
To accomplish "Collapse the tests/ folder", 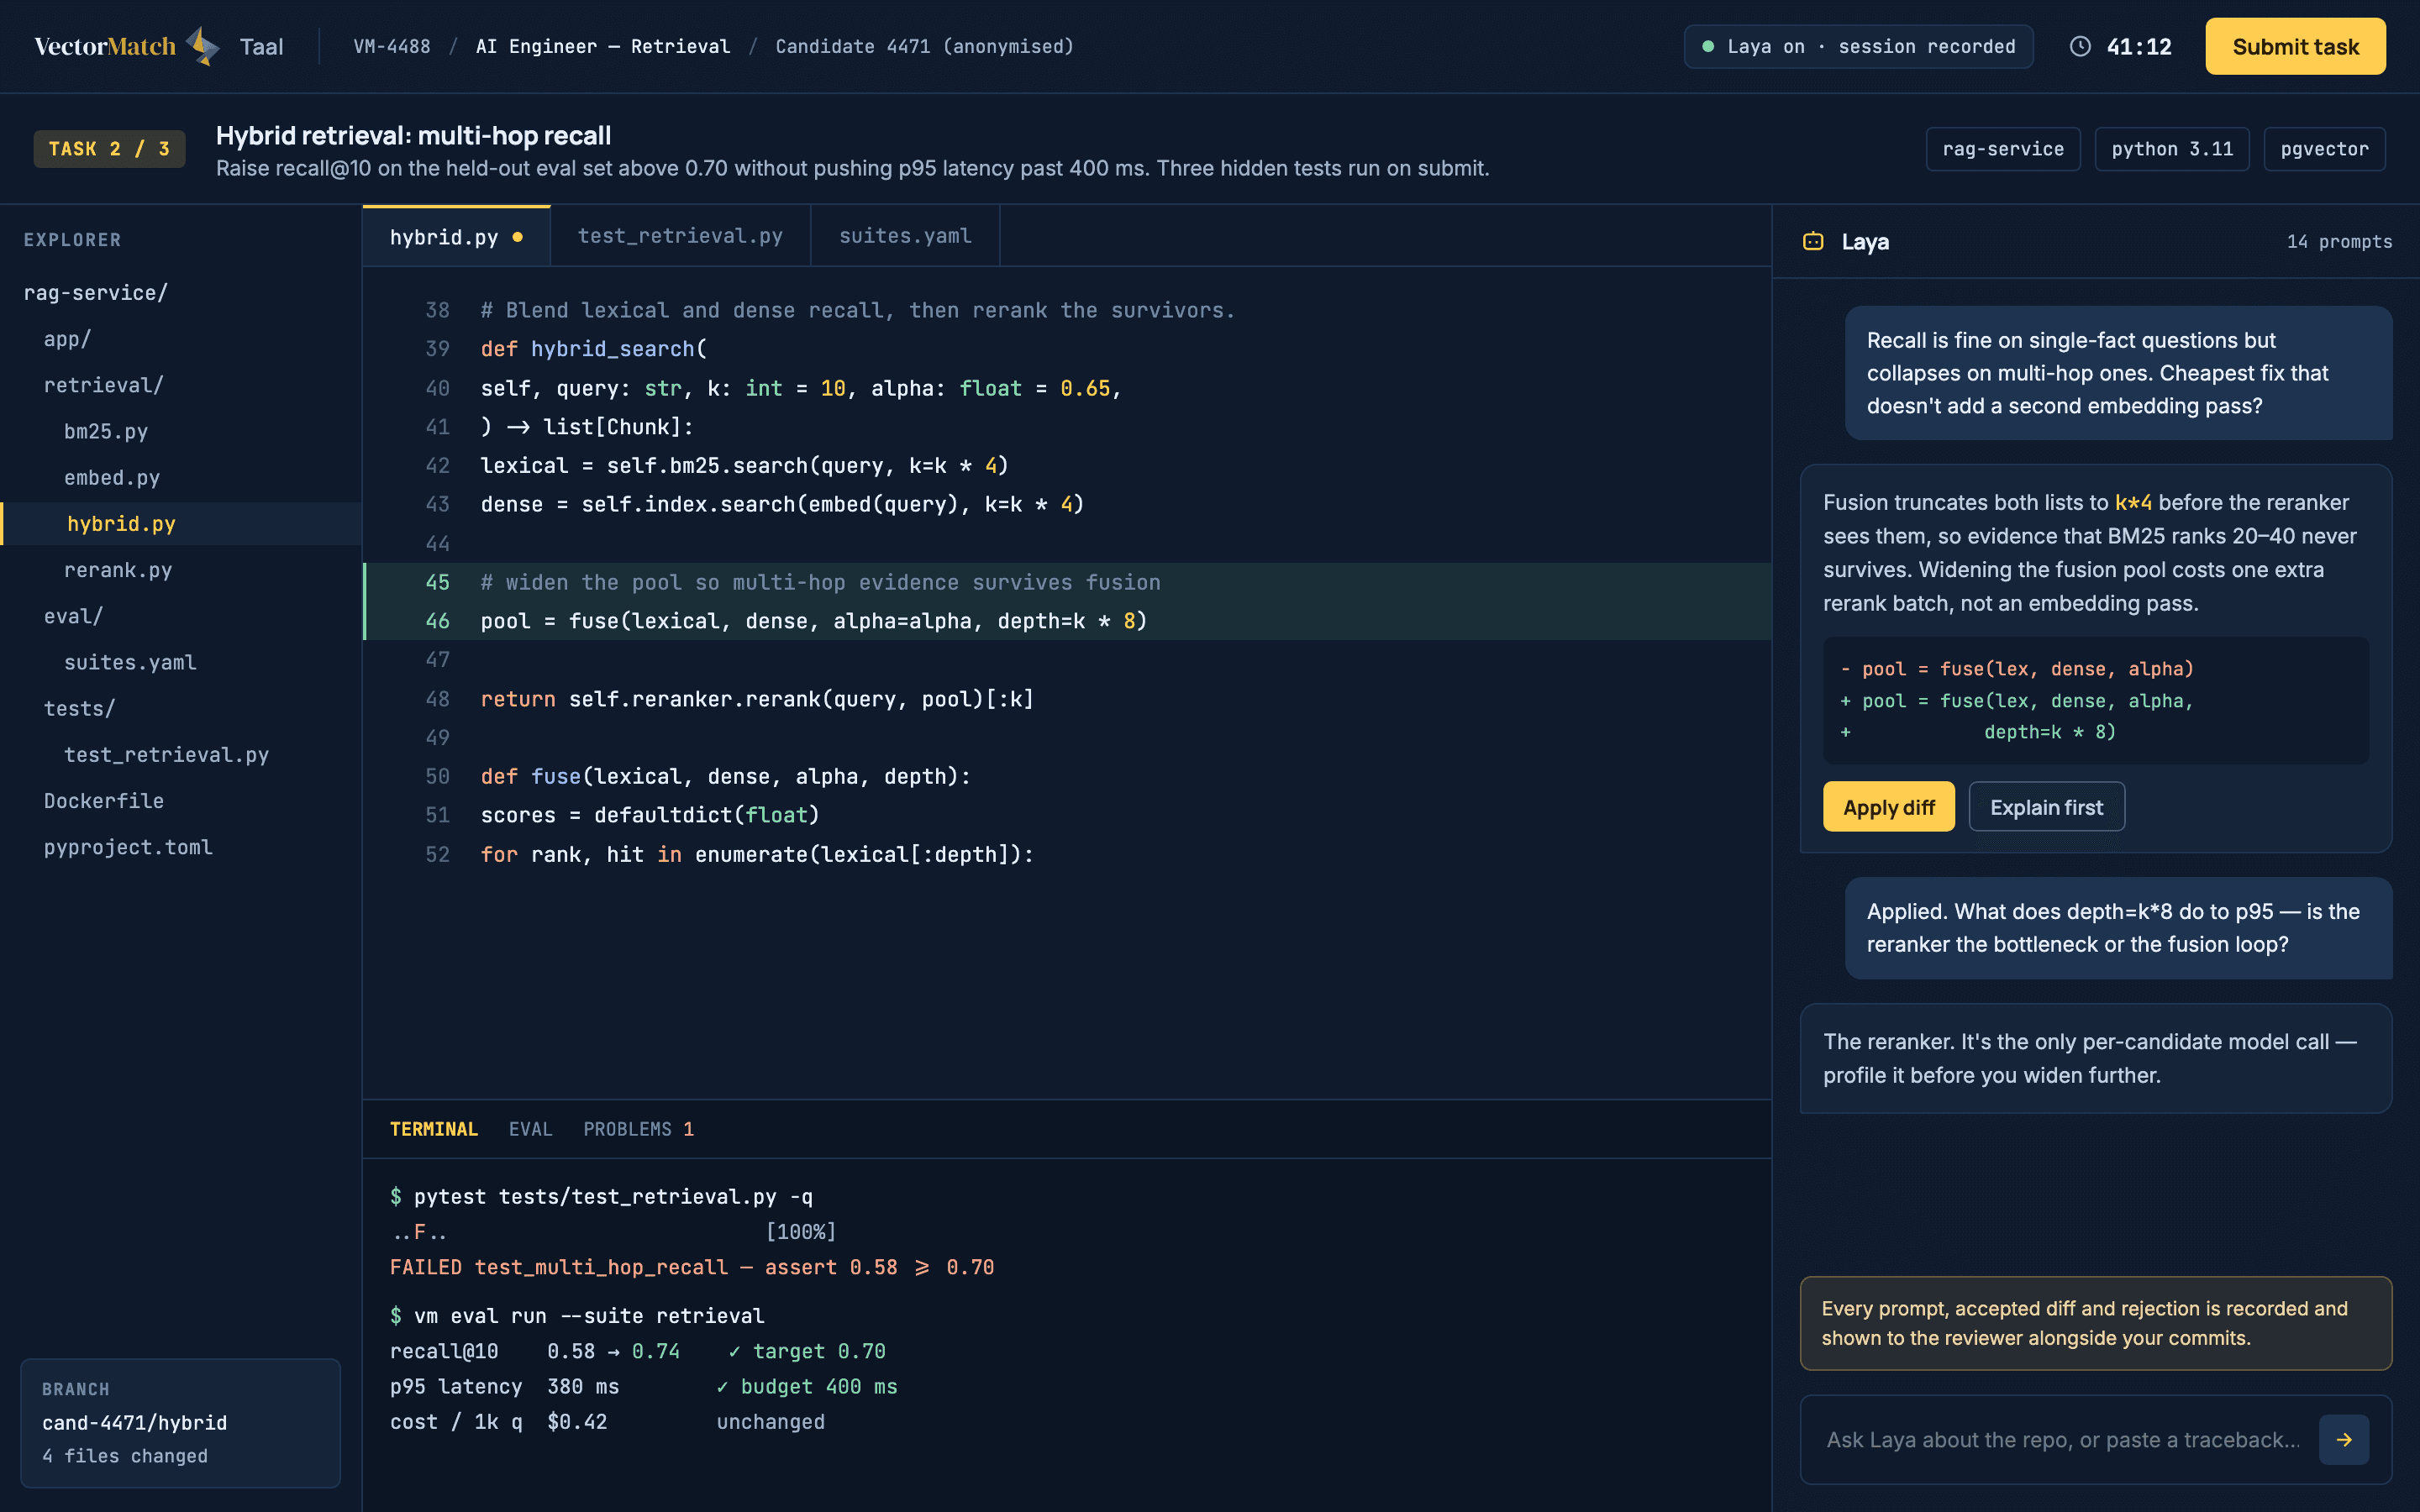I will click(79, 708).
